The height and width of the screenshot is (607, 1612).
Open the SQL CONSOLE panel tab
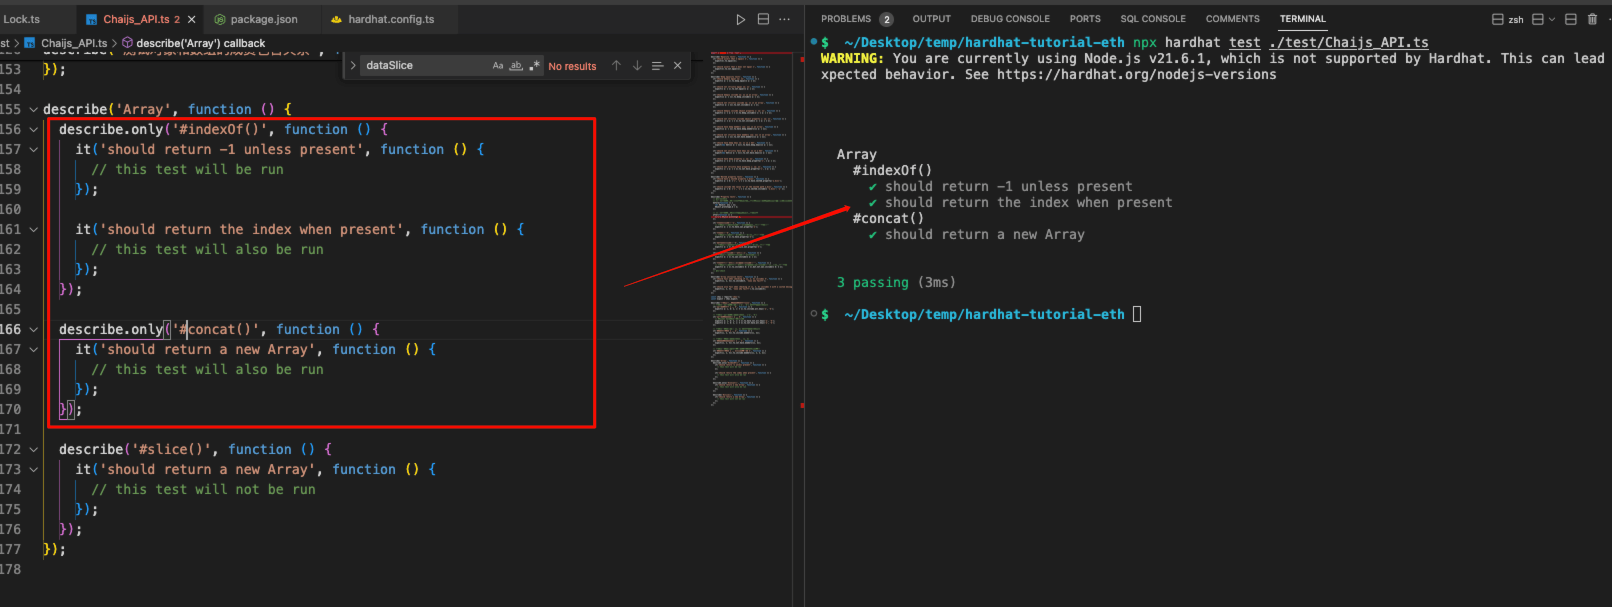pos(1153,19)
